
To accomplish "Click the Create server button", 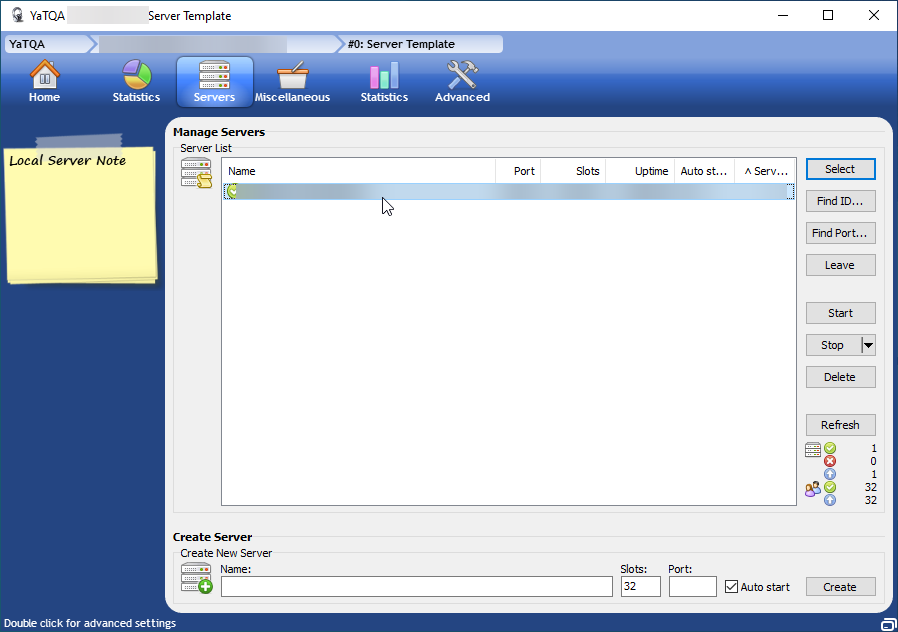I will pyautogui.click(x=840, y=587).
